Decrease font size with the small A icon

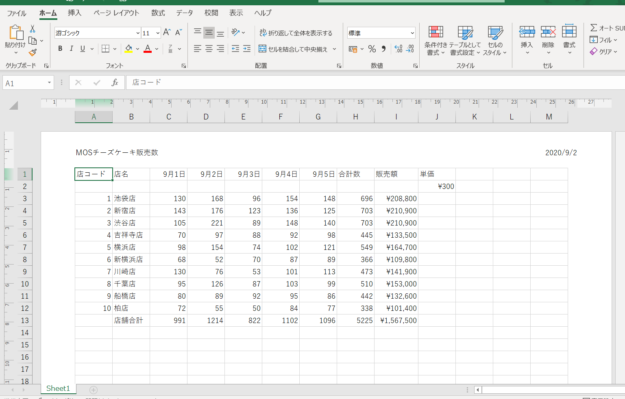click(x=178, y=33)
